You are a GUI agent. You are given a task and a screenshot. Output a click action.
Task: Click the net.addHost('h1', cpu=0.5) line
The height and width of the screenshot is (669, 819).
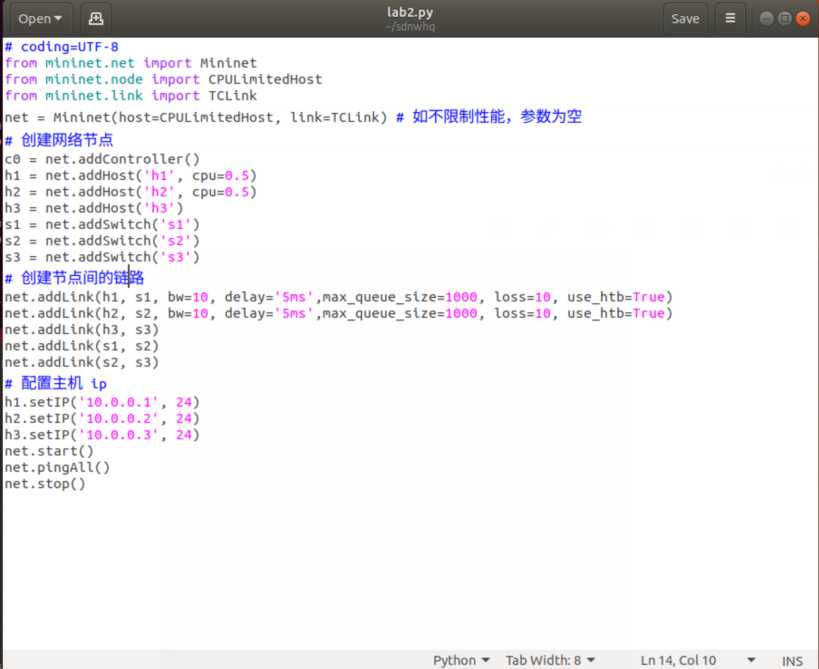point(131,175)
